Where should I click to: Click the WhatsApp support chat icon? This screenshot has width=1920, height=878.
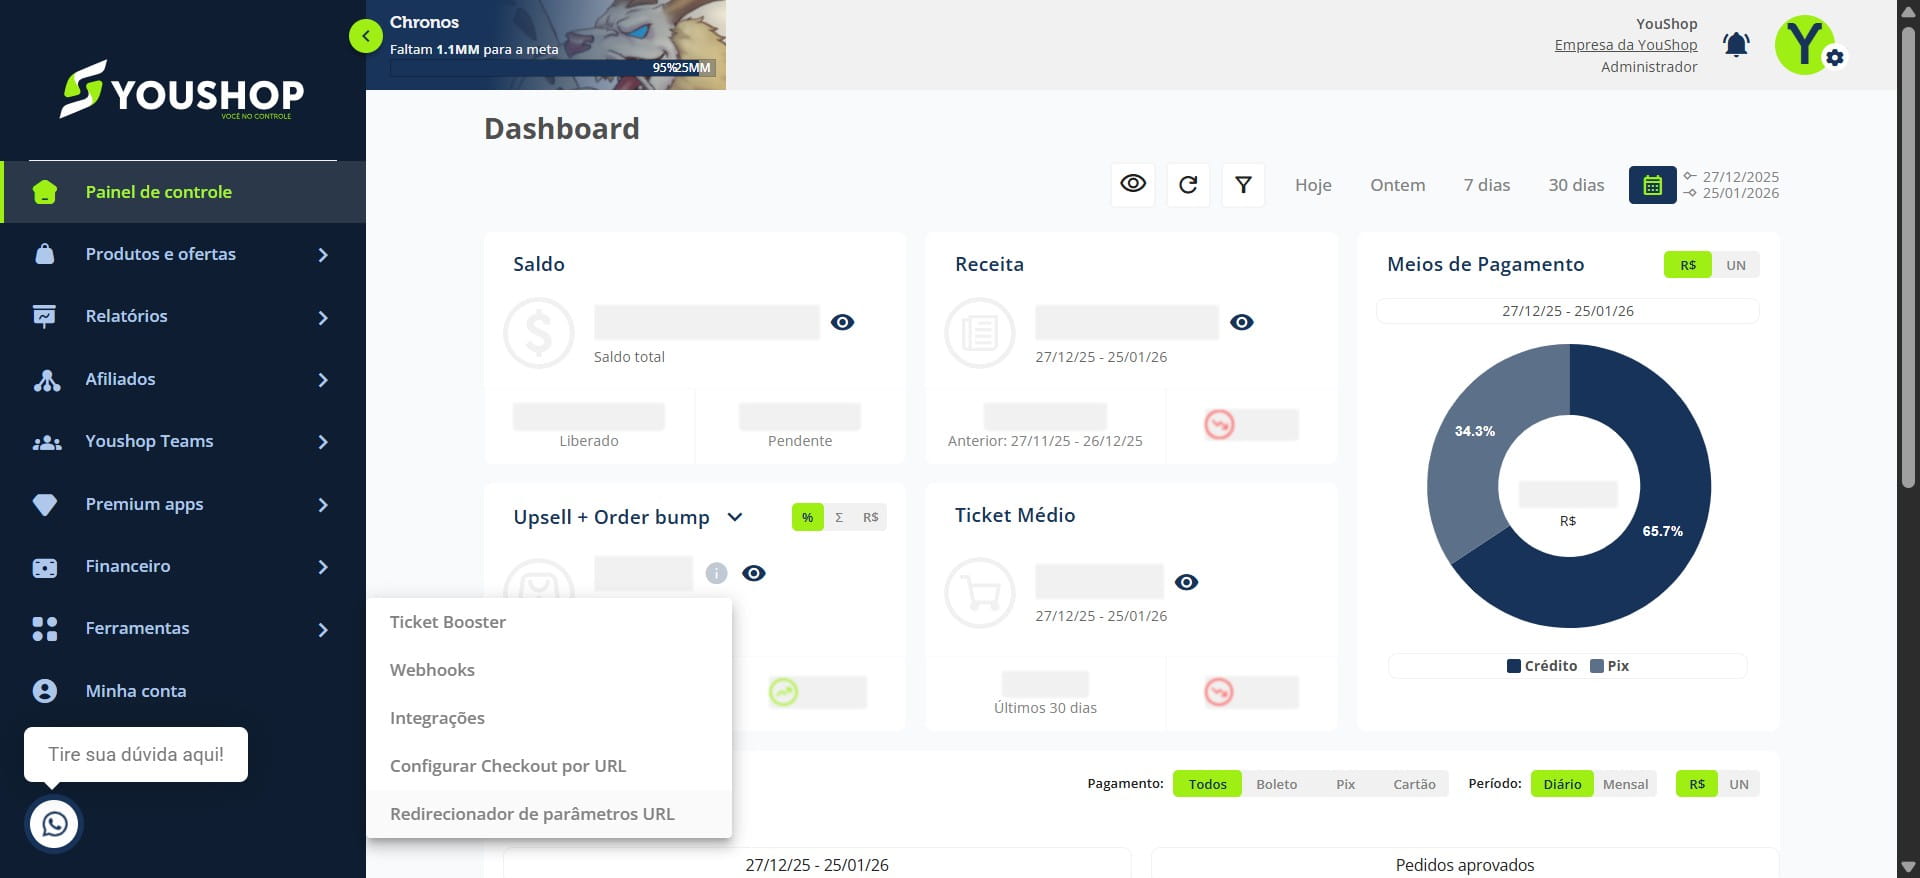coord(54,824)
